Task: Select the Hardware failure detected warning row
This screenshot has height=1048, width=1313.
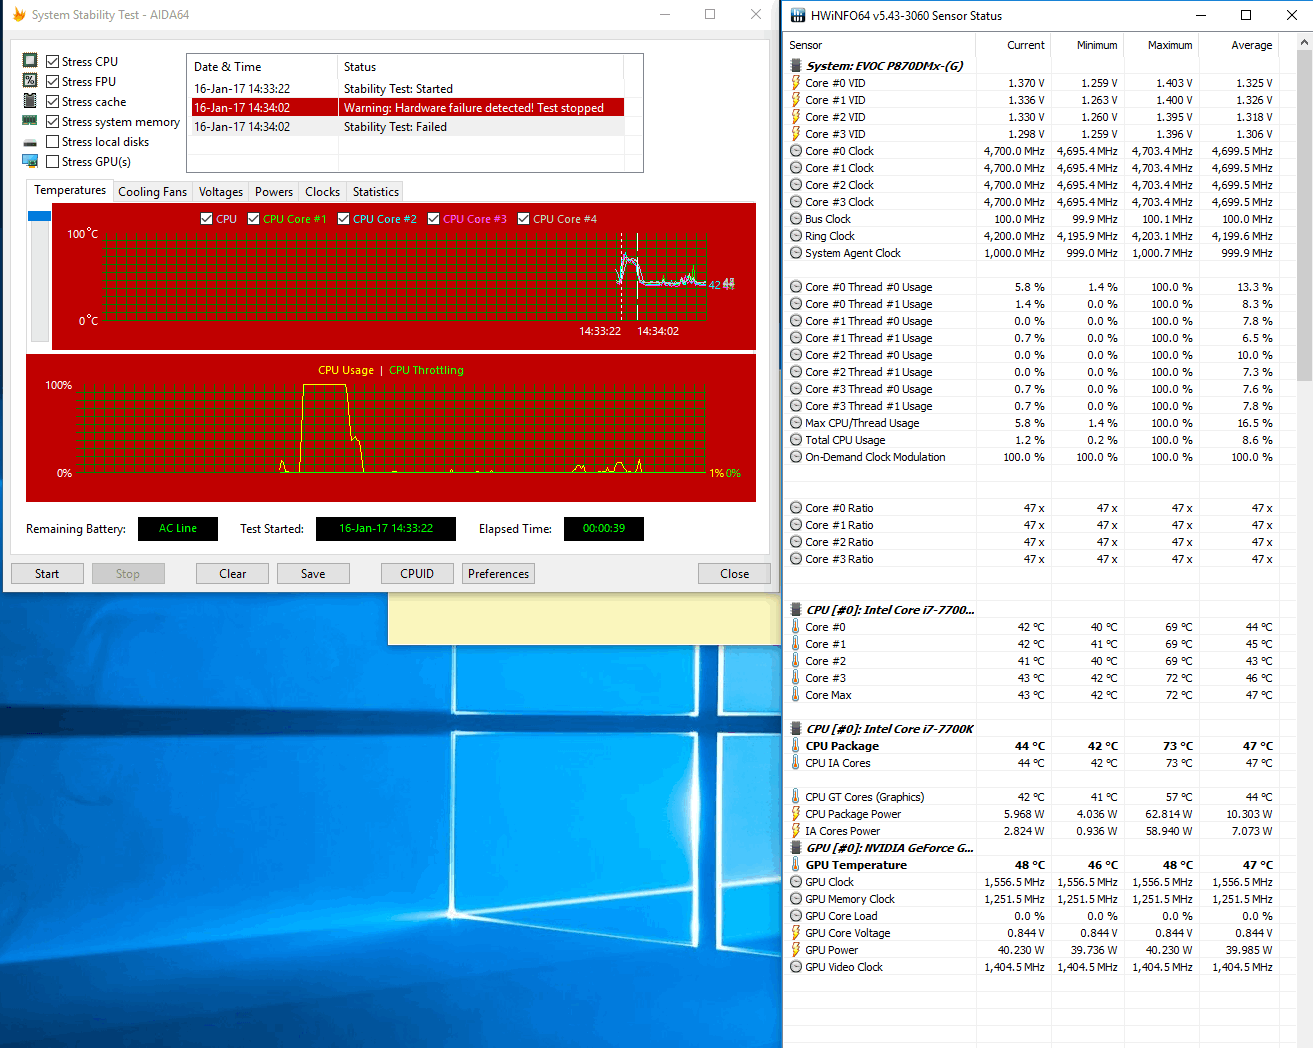Action: click(x=408, y=108)
